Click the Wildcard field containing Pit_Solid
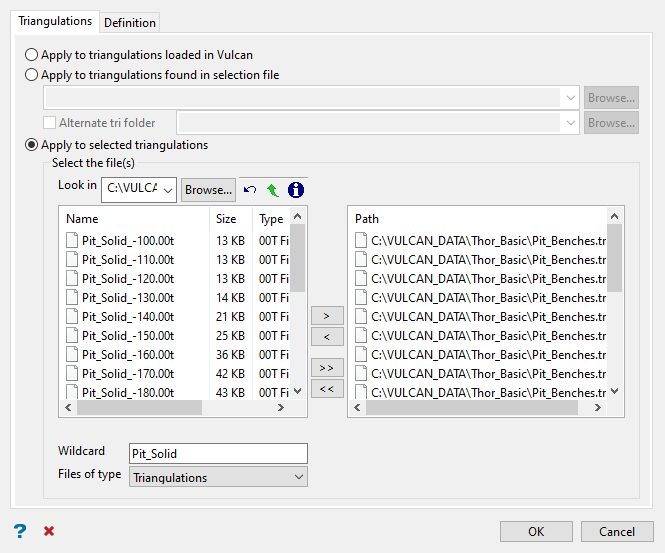Image resolution: width=665 pixels, height=553 pixels. 218,453
